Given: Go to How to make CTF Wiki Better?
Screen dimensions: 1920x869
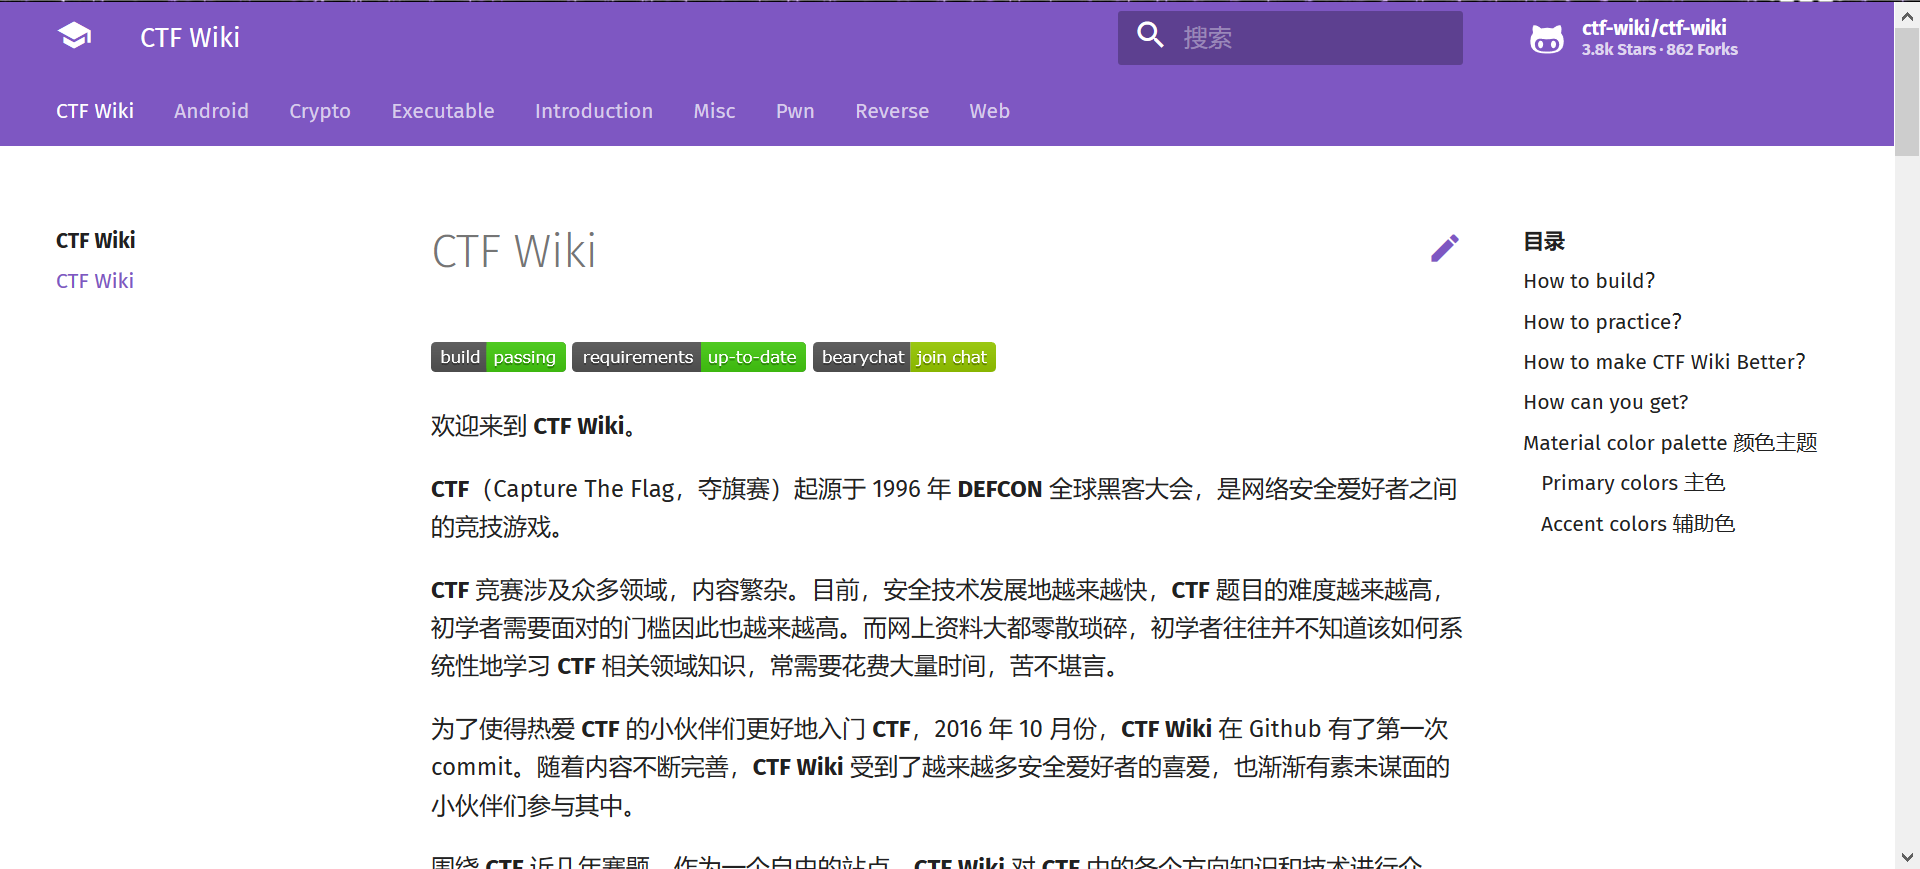Looking at the screenshot, I should pyautogui.click(x=1664, y=362).
